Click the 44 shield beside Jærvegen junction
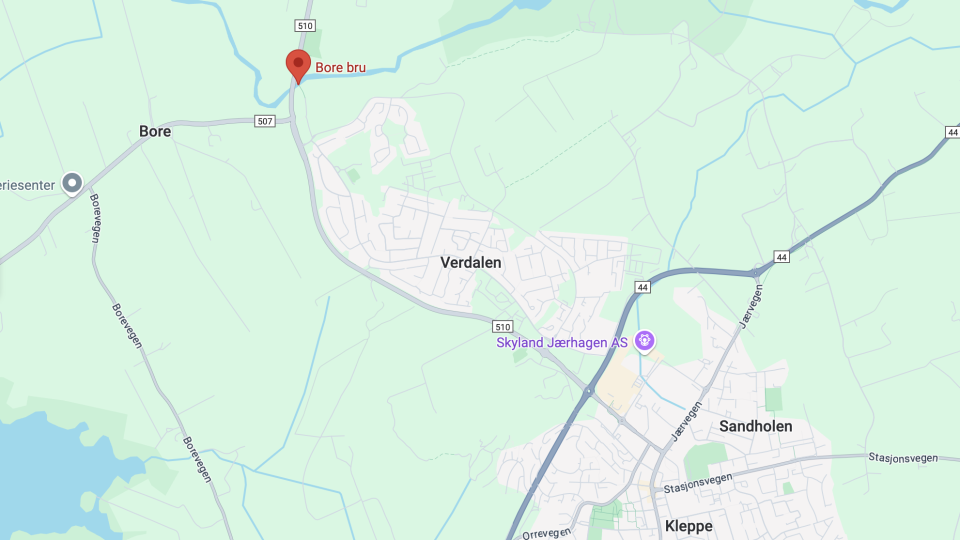960x540 pixels. click(781, 257)
